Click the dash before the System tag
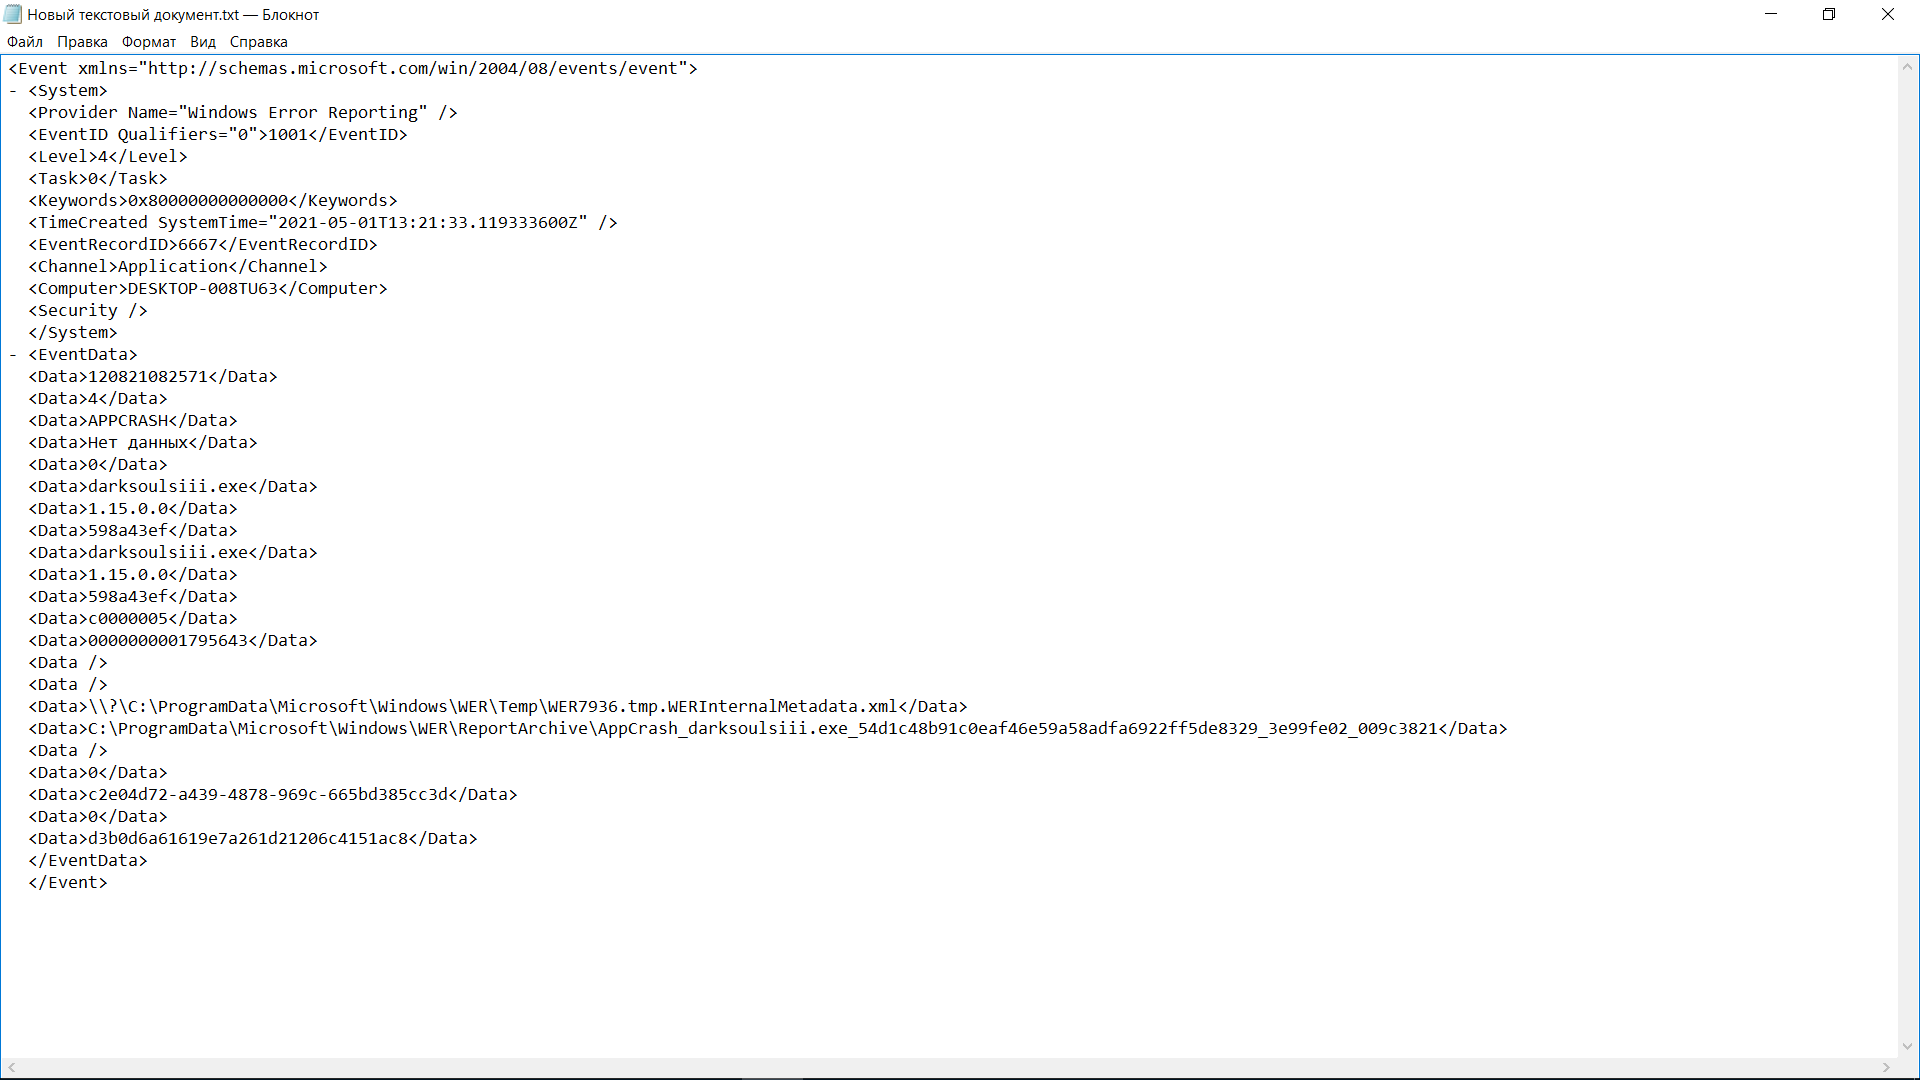This screenshot has width=1920, height=1080. pos(14,91)
